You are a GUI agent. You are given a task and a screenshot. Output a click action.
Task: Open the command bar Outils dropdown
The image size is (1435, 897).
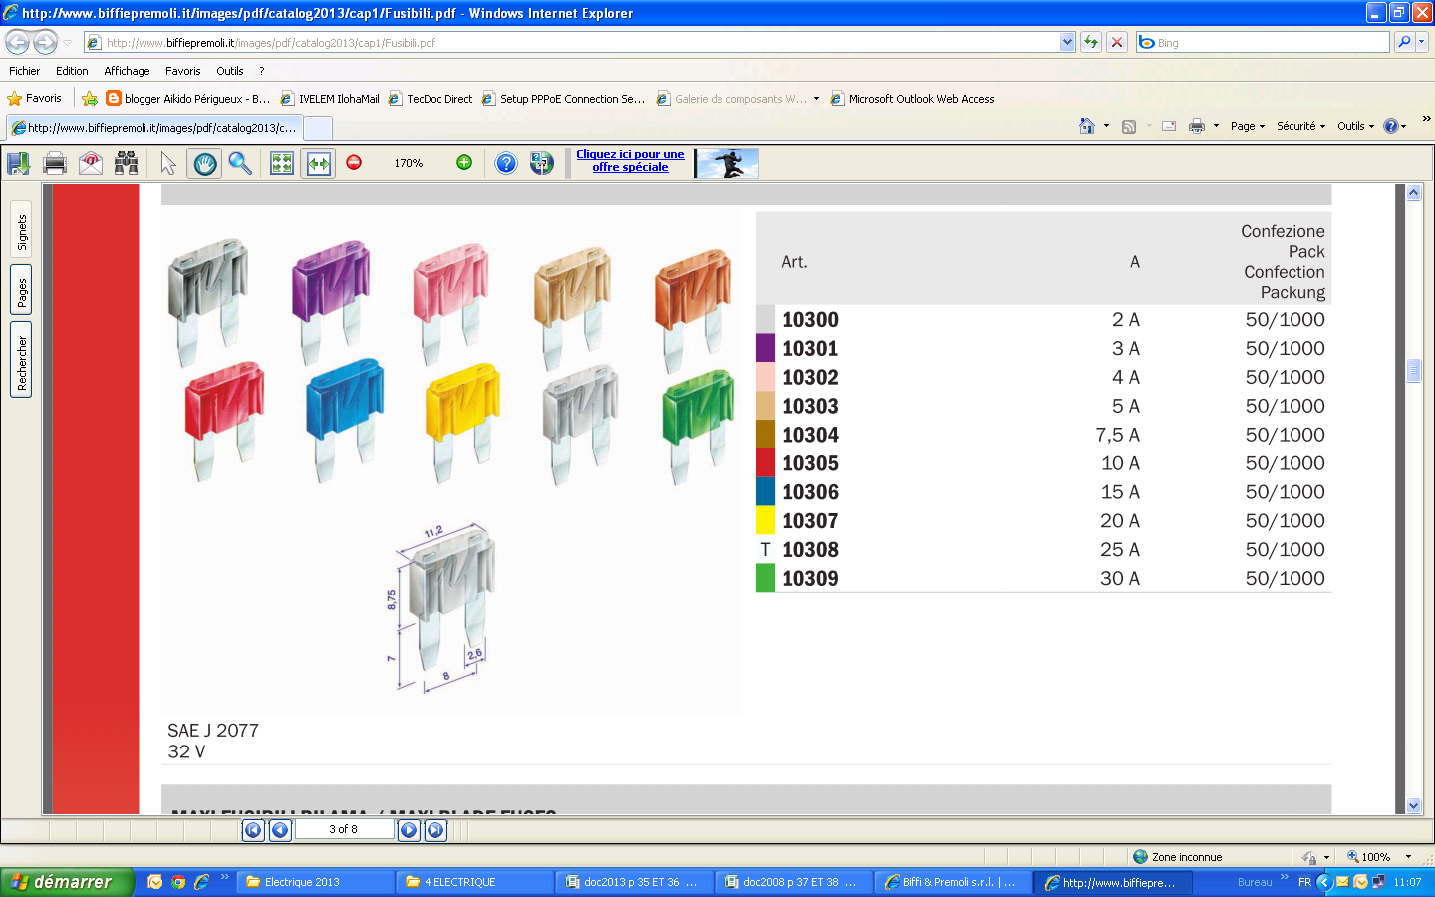(1355, 126)
